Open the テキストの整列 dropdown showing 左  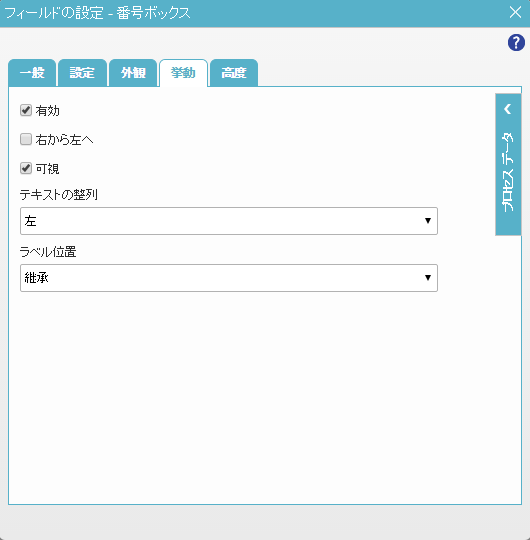229,221
